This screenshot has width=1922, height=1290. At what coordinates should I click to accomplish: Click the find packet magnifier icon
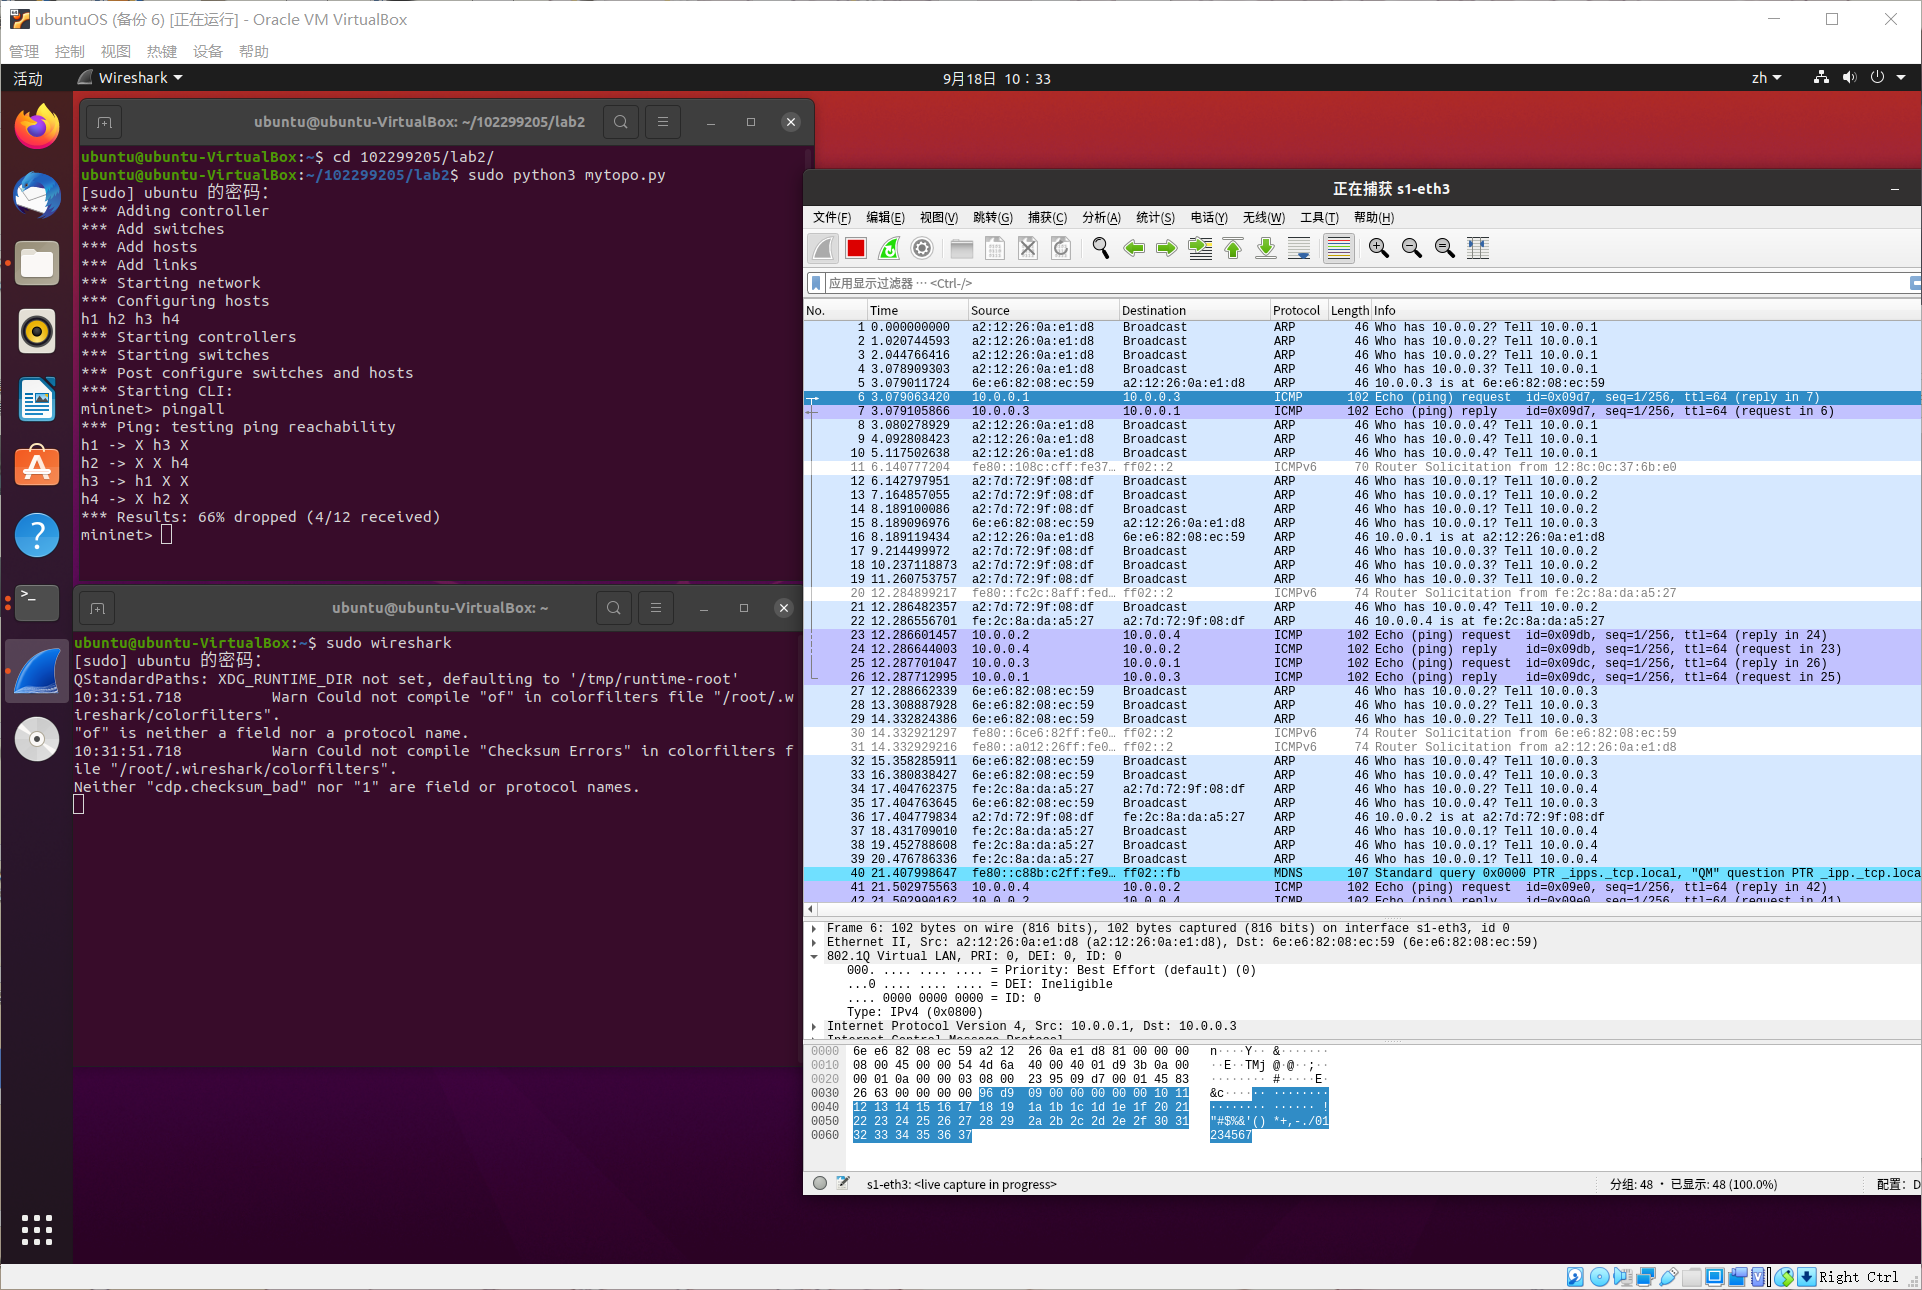click(x=1101, y=248)
